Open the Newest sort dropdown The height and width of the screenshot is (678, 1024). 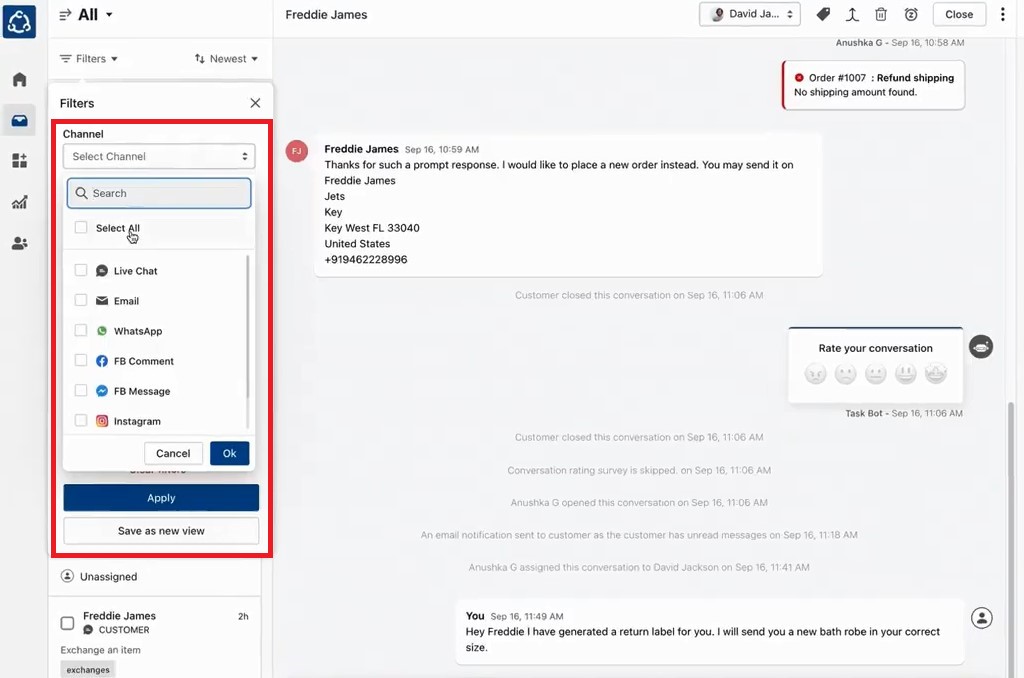click(226, 59)
